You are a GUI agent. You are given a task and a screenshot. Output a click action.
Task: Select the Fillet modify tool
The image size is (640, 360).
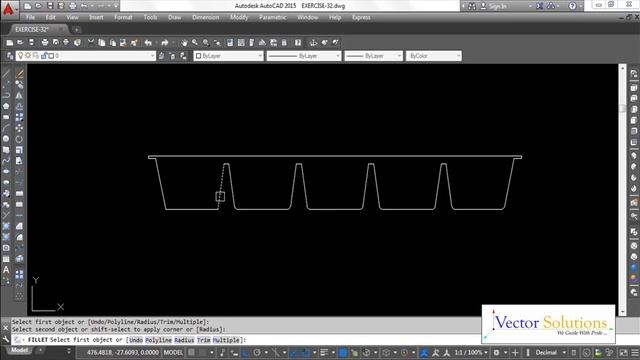coord(19,237)
